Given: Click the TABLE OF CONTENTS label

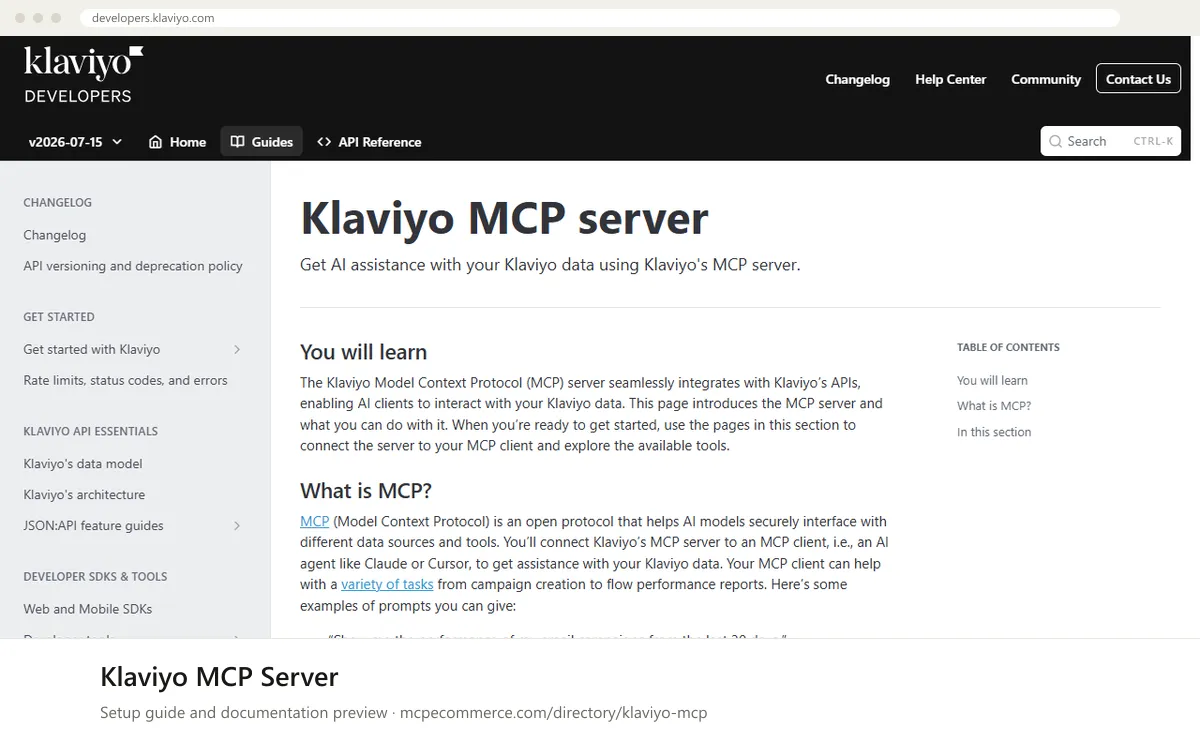Looking at the screenshot, I should [x=1008, y=347].
